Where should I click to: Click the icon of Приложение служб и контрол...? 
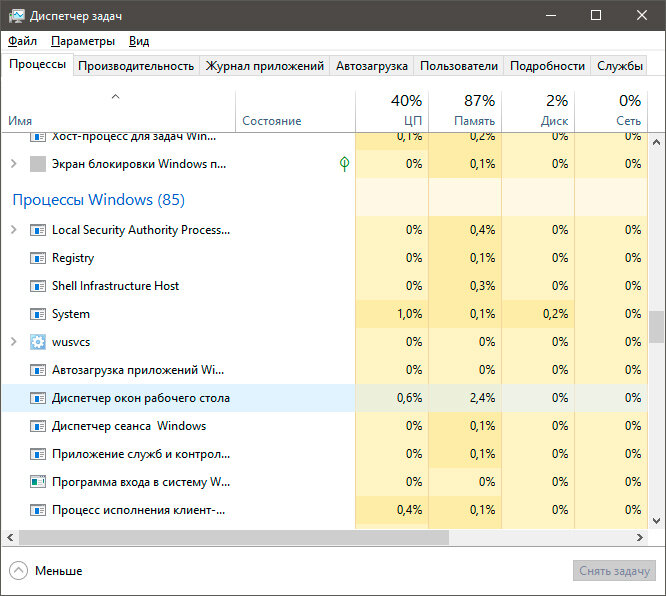click(38, 455)
